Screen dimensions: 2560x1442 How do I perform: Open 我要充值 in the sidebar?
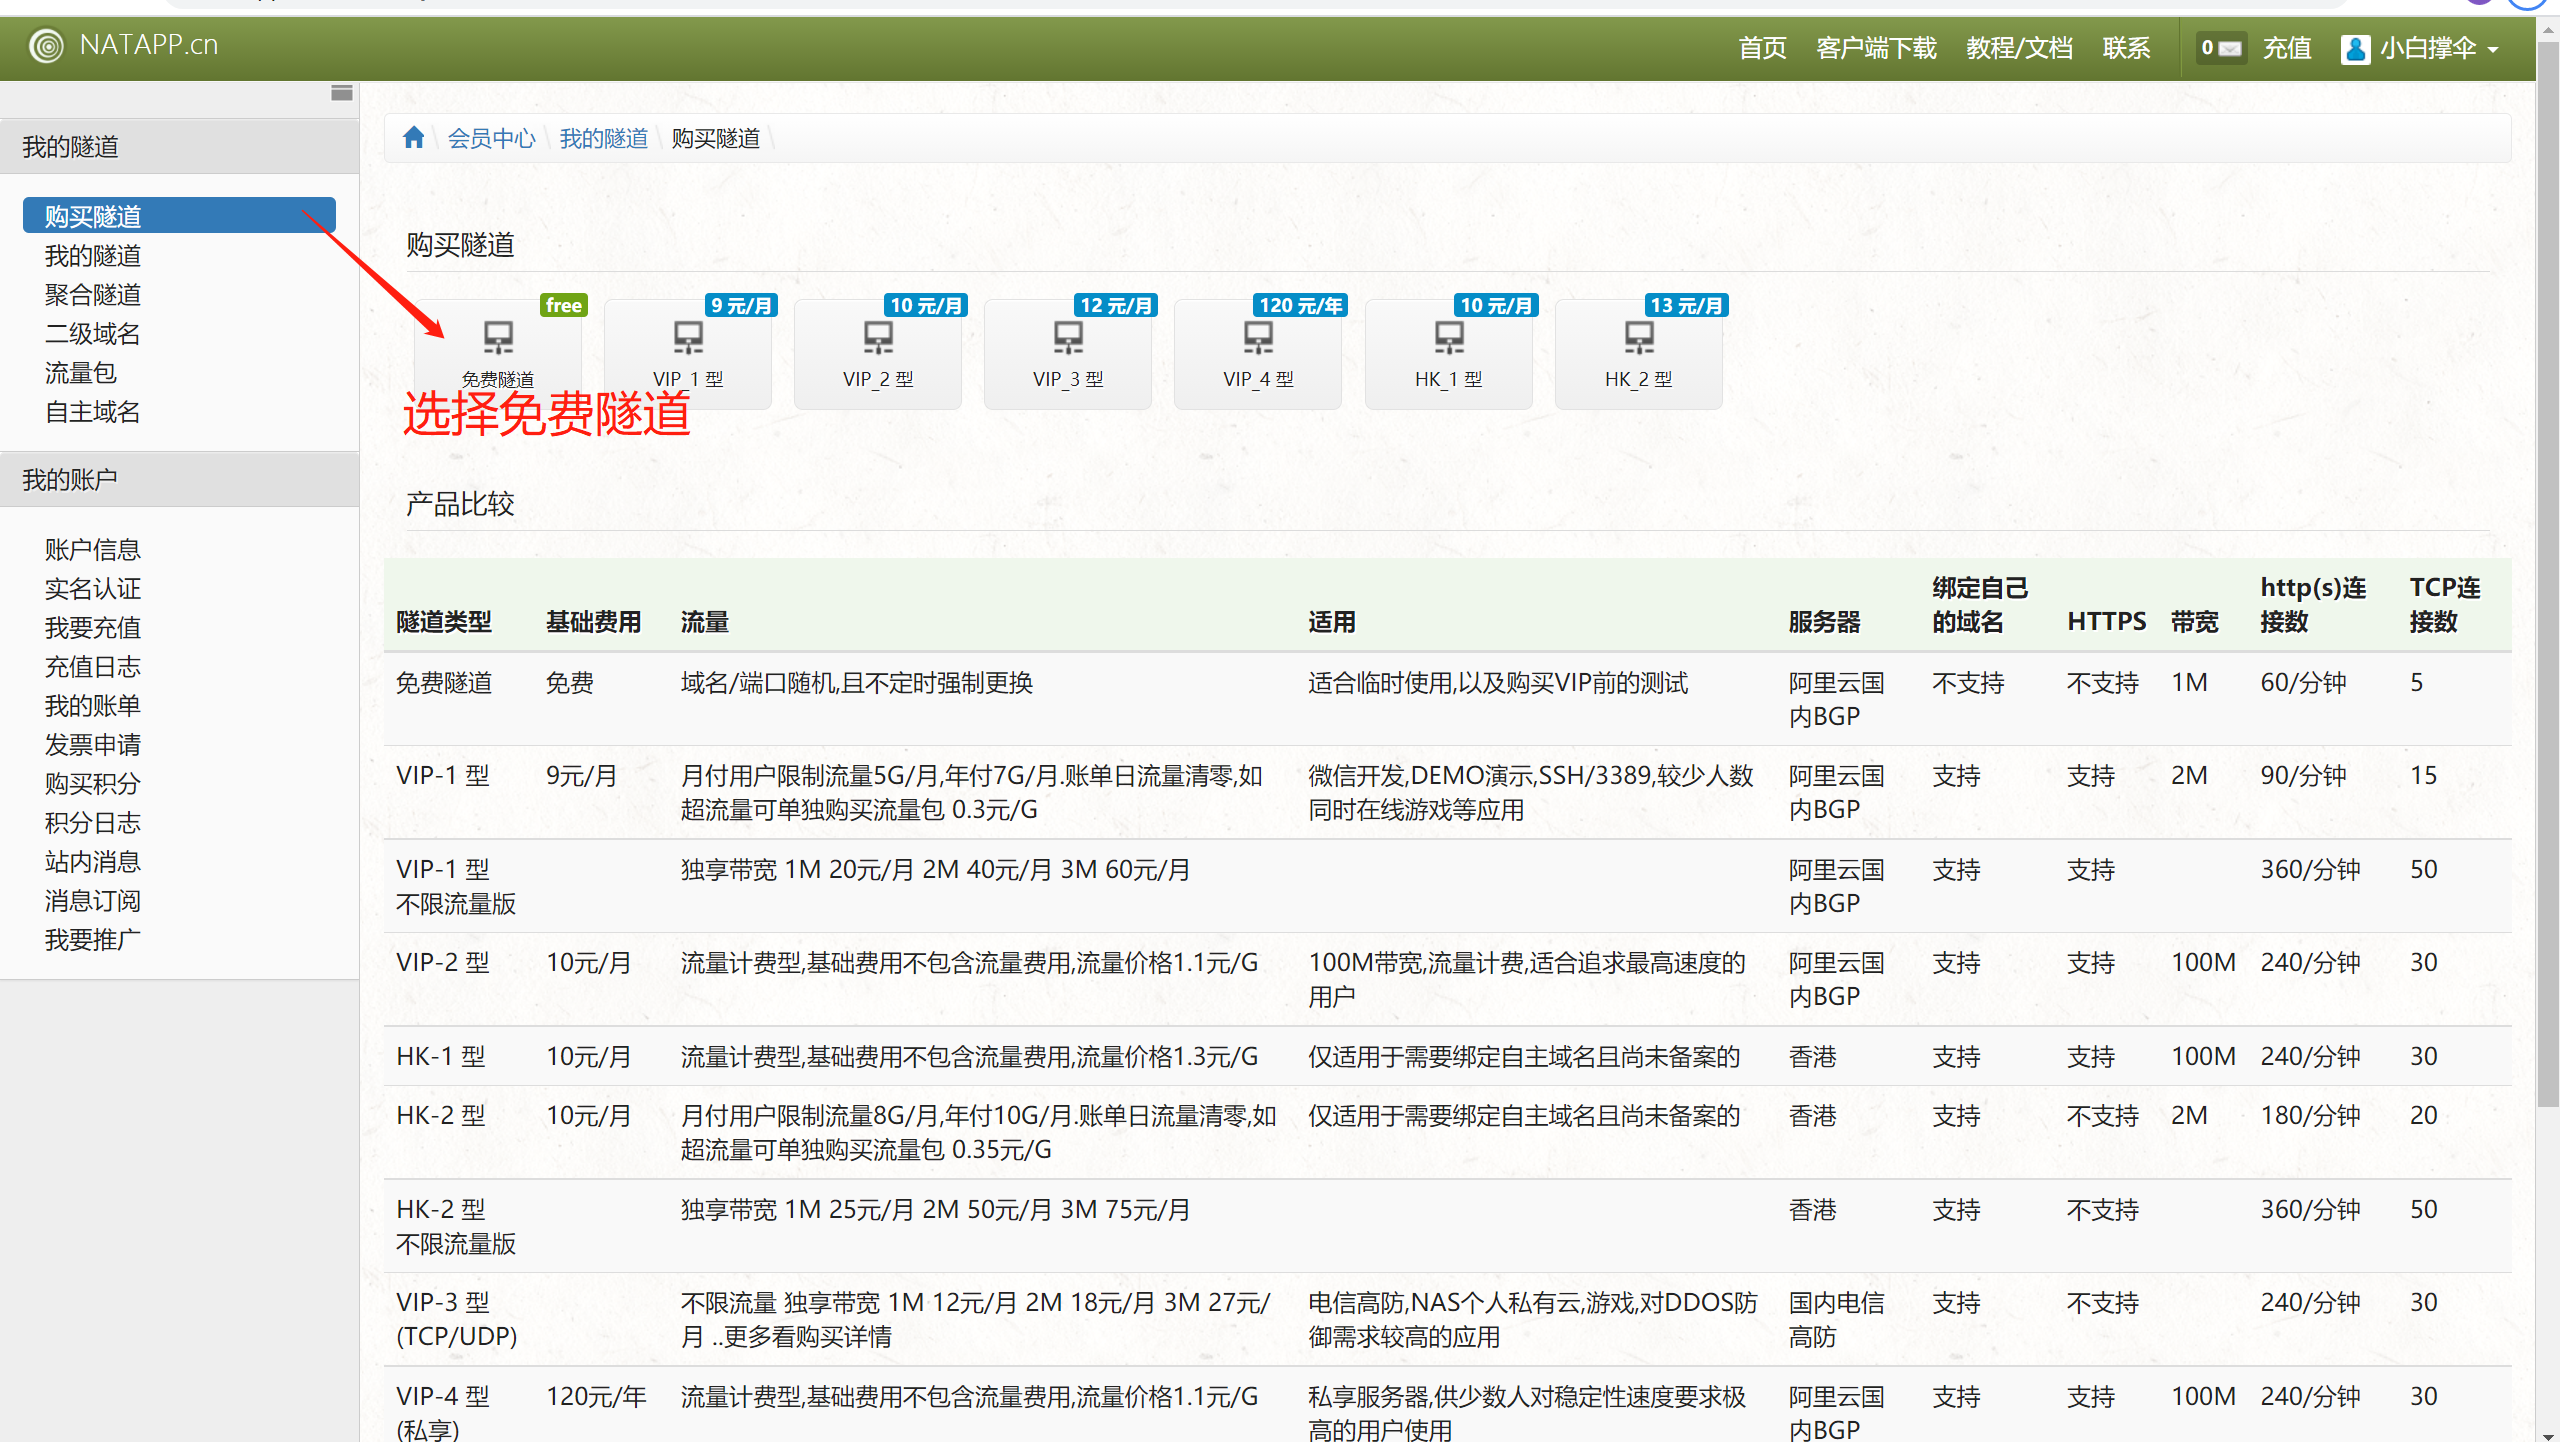tap(93, 628)
